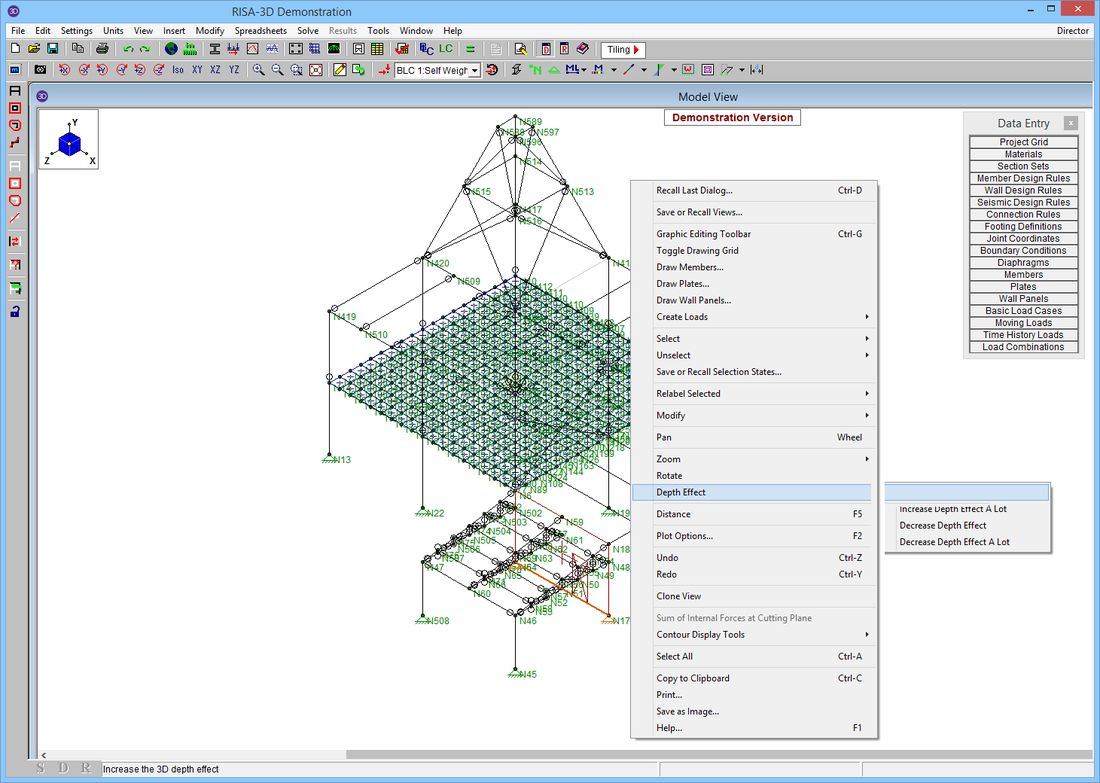Toggle joint labels N display icon
This screenshot has width=1100, height=783.
click(x=536, y=70)
